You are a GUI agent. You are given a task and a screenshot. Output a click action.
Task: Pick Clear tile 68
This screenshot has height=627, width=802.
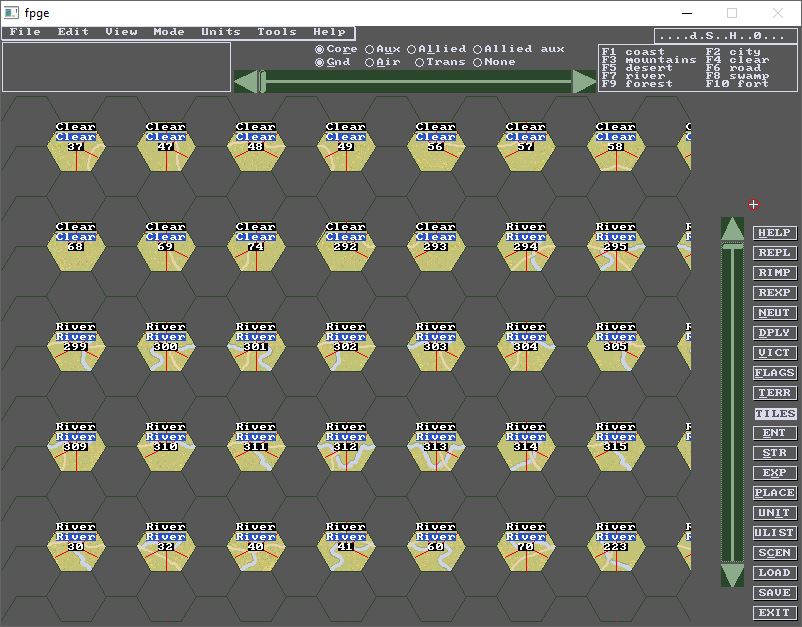point(76,247)
